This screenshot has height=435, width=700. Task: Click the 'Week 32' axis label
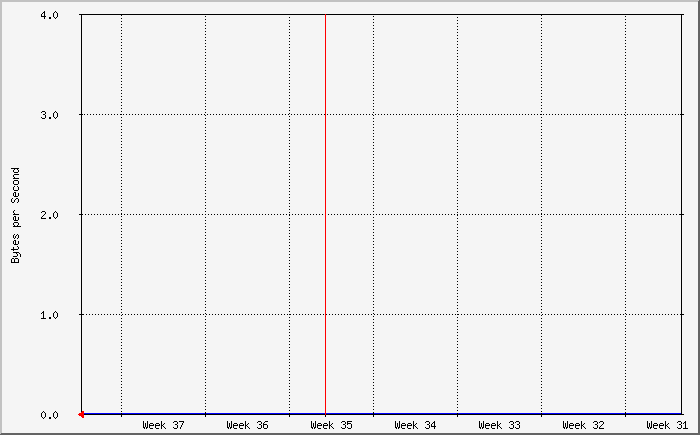click(x=583, y=425)
